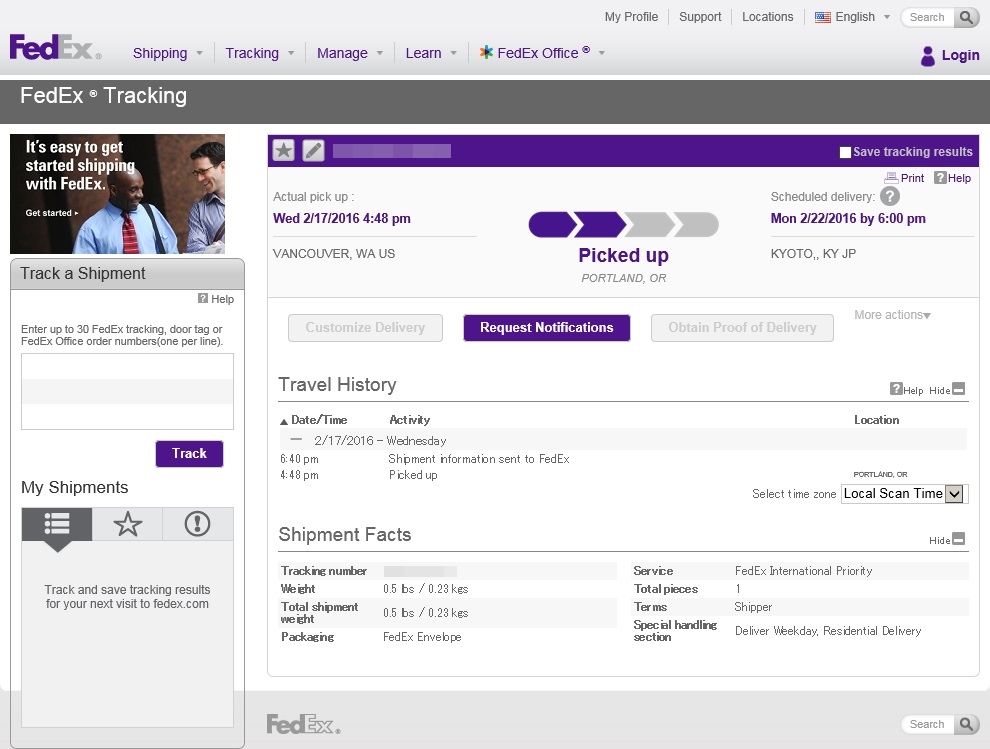Click the top Search input field
990x749 pixels.
[x=928, y=17]
